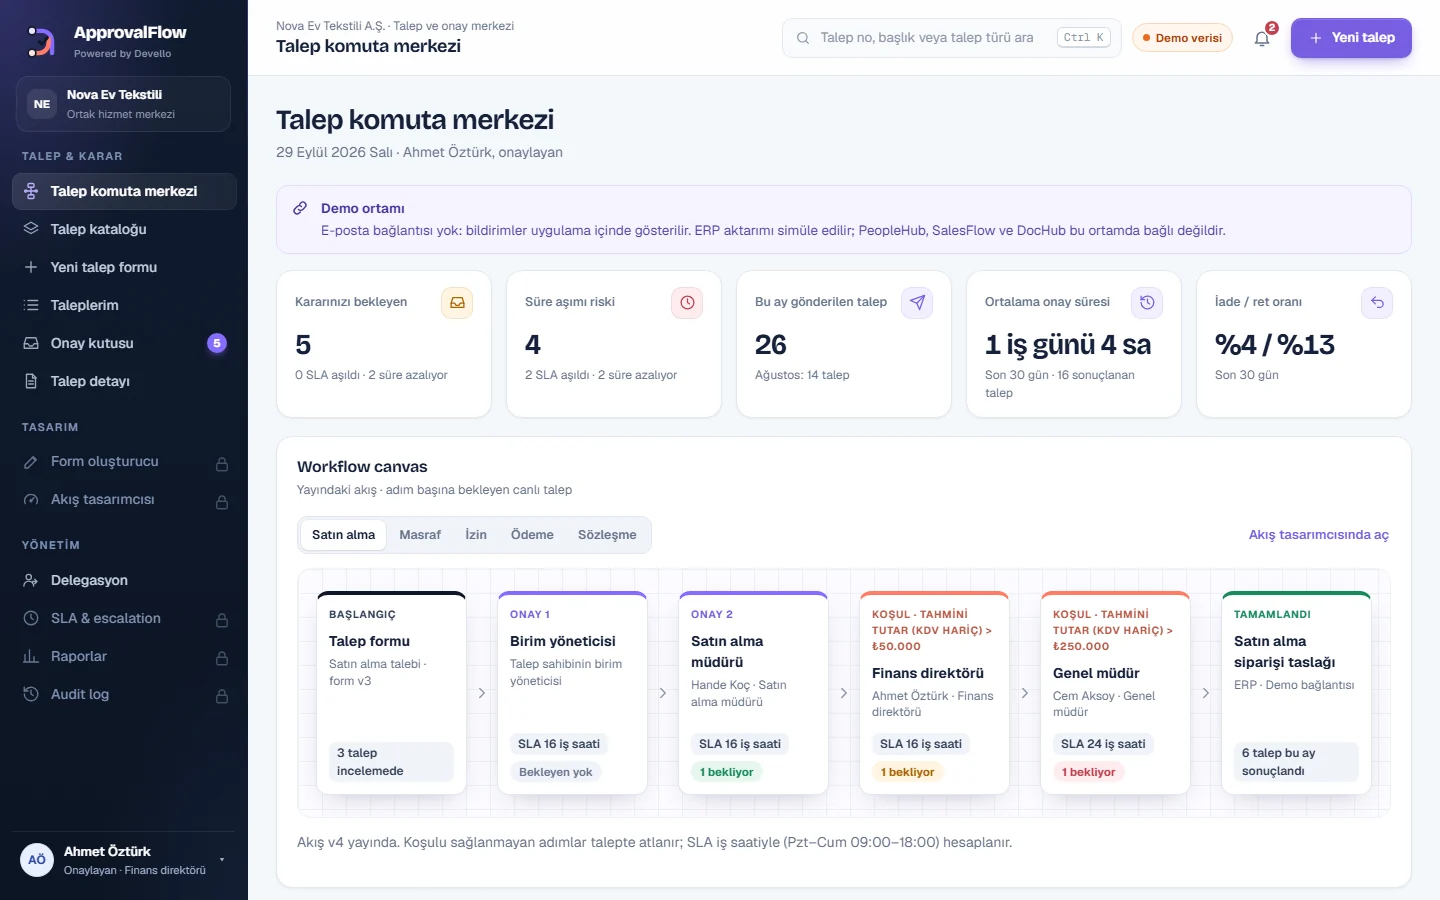Click the paper plane icon on Bu ay gönderilen talep card

917,303
